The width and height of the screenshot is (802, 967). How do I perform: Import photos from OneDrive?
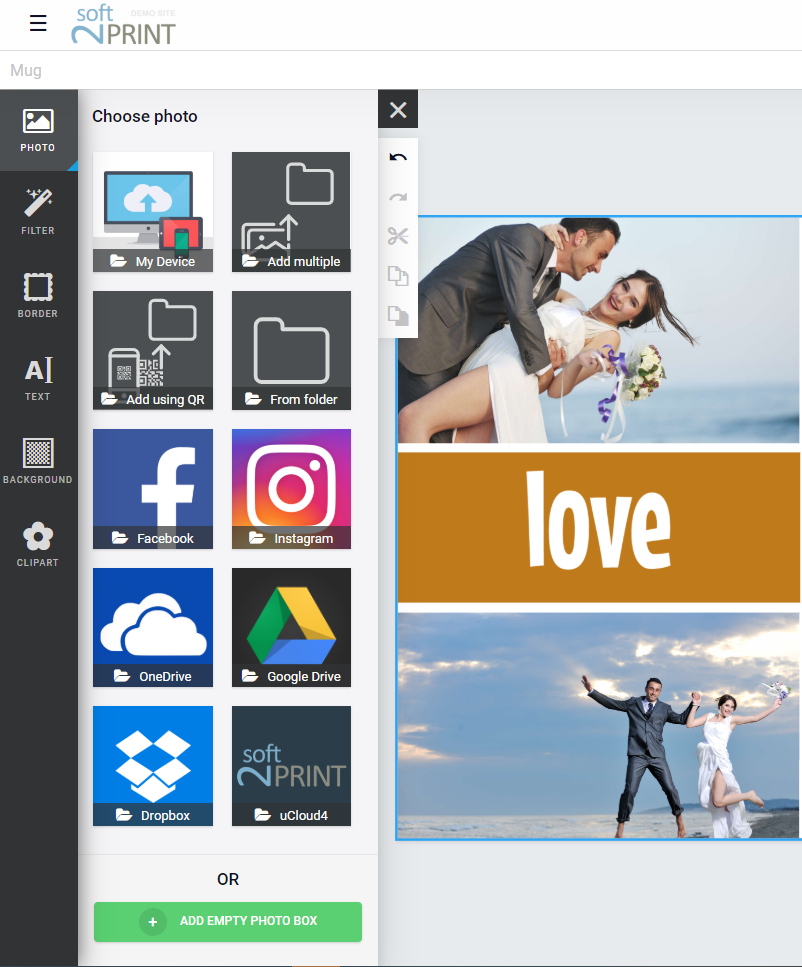pyautogui.click(x=153, y=627)
